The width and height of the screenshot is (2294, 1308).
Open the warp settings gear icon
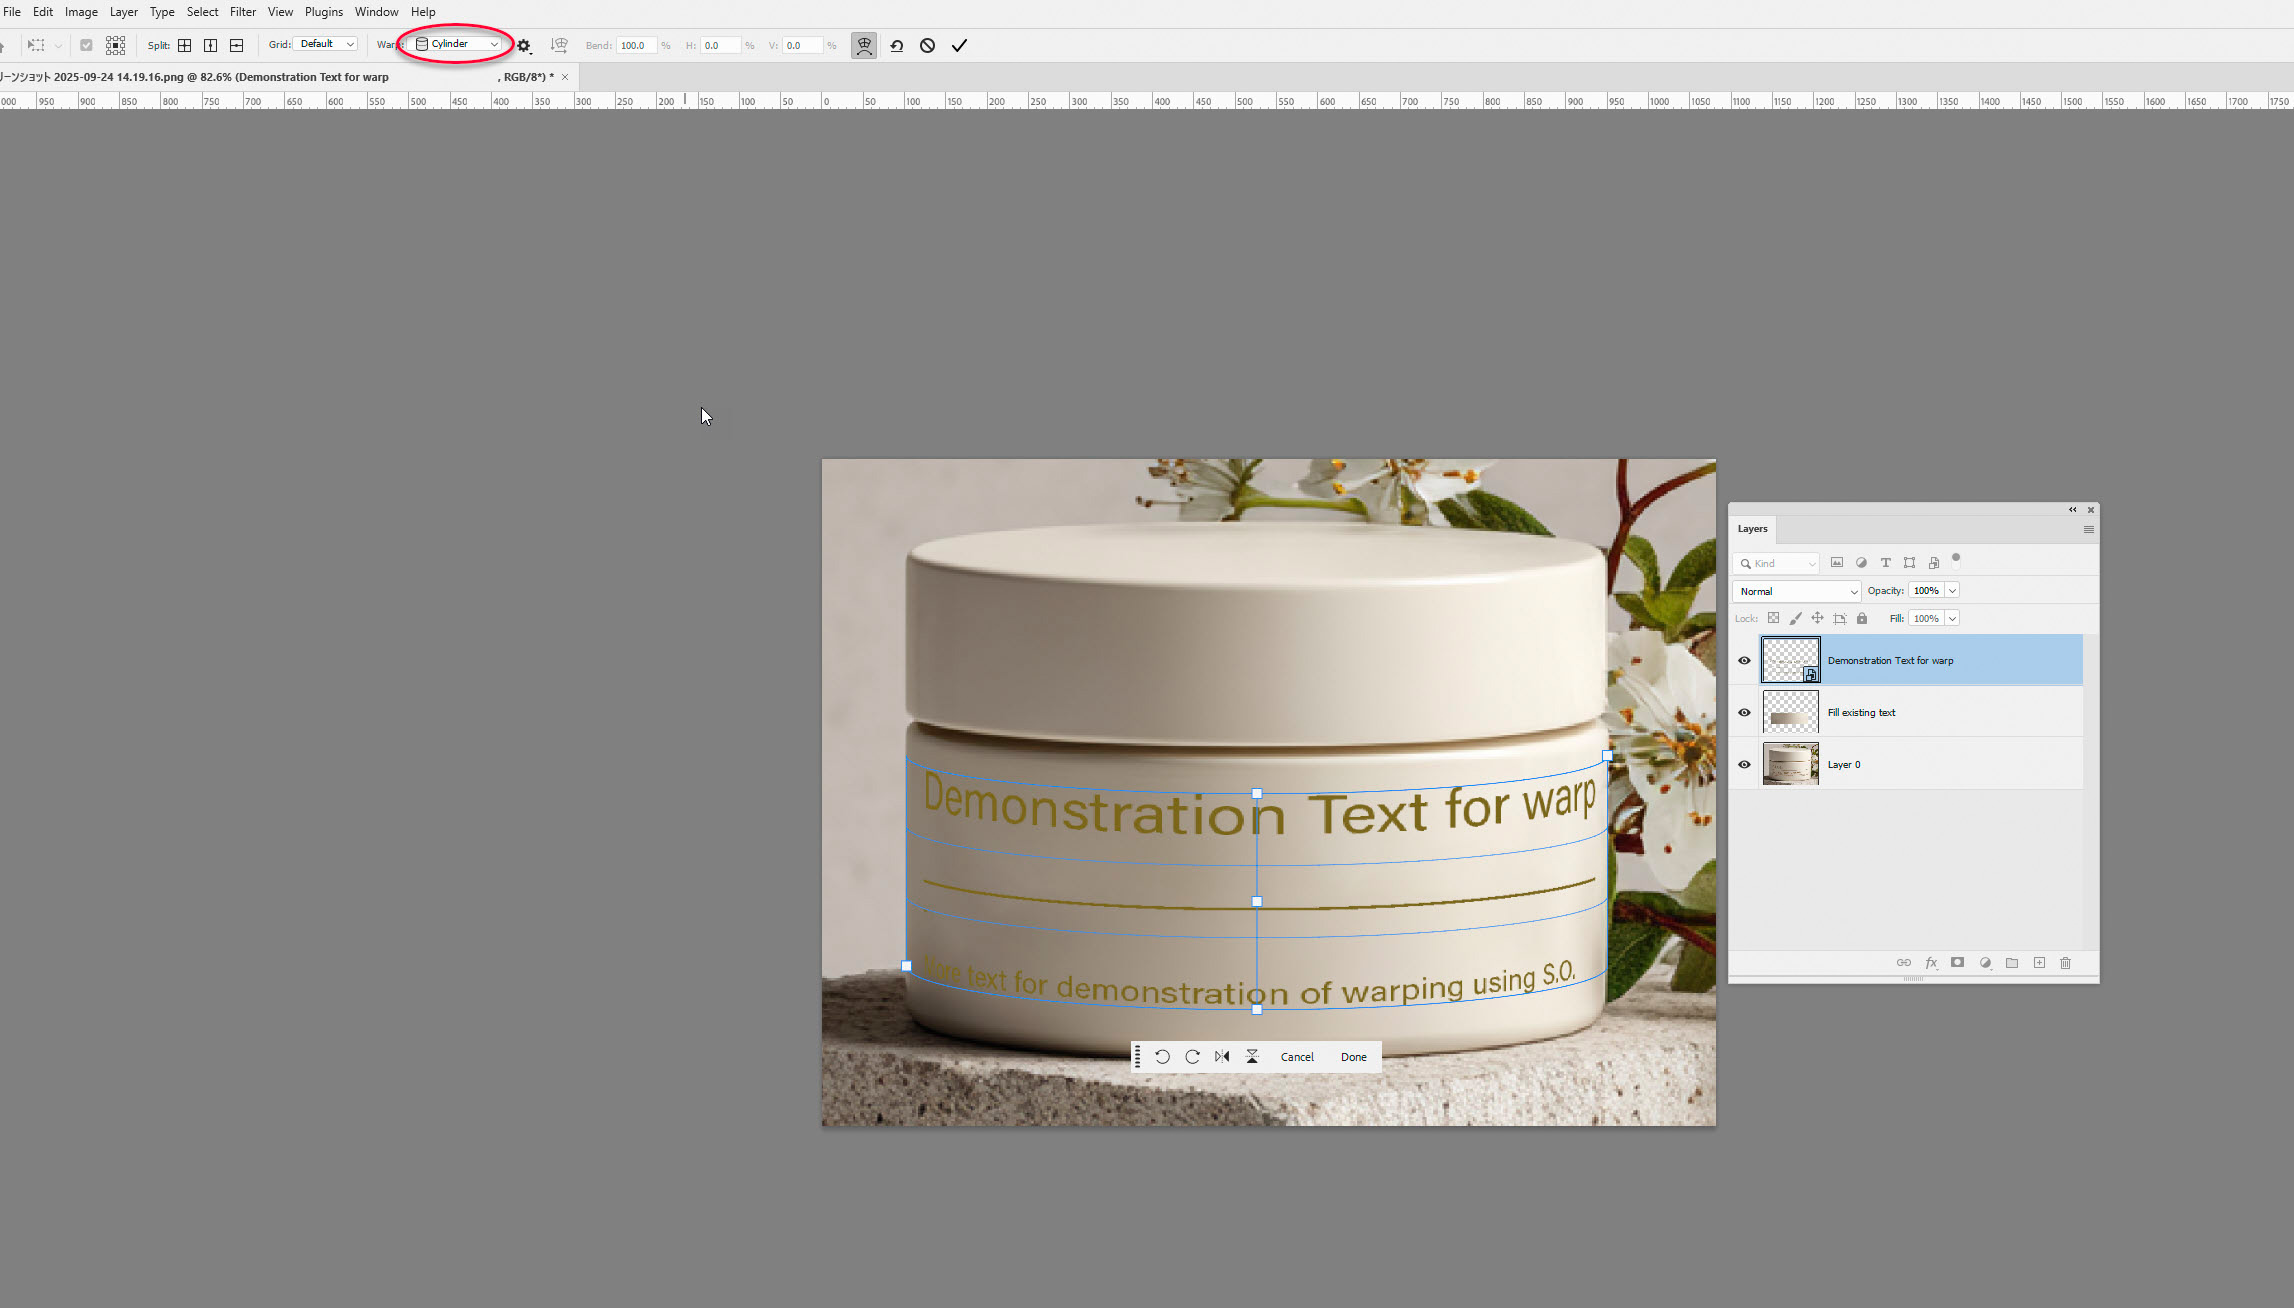click(x=523, y=45)
